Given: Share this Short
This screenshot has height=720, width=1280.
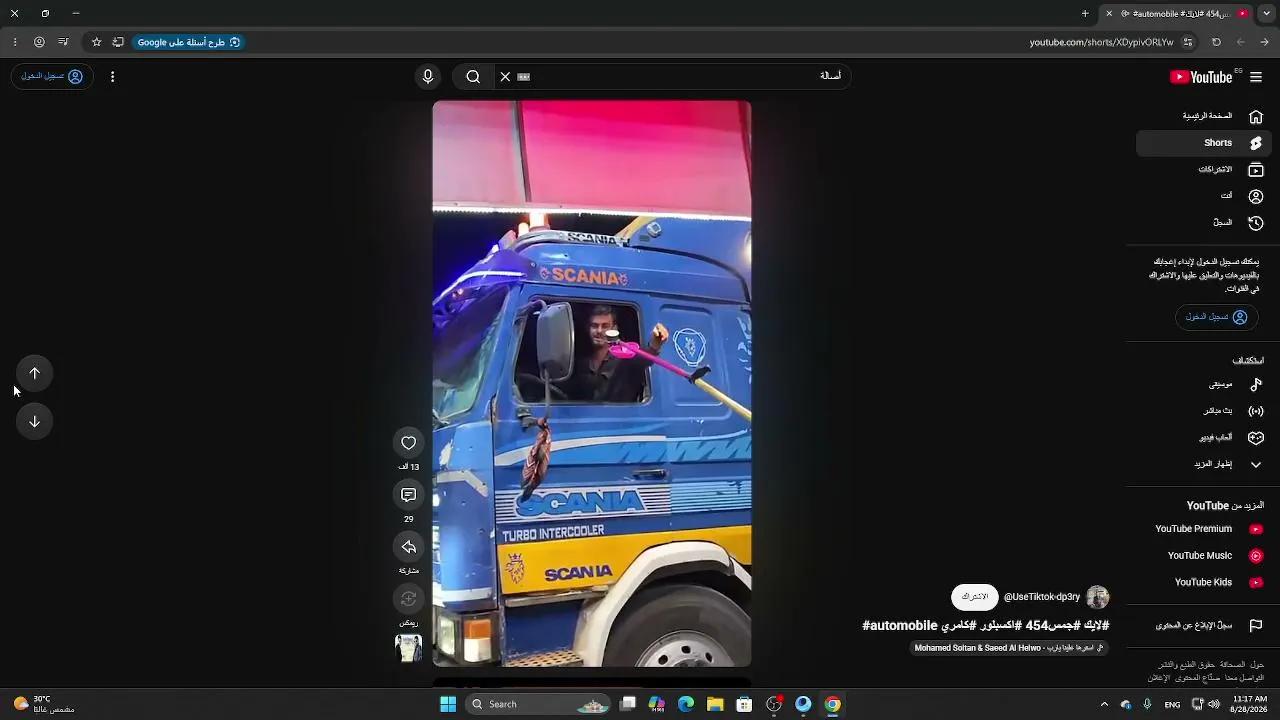Looking at the screenshot, I should (x=408, y=547).
